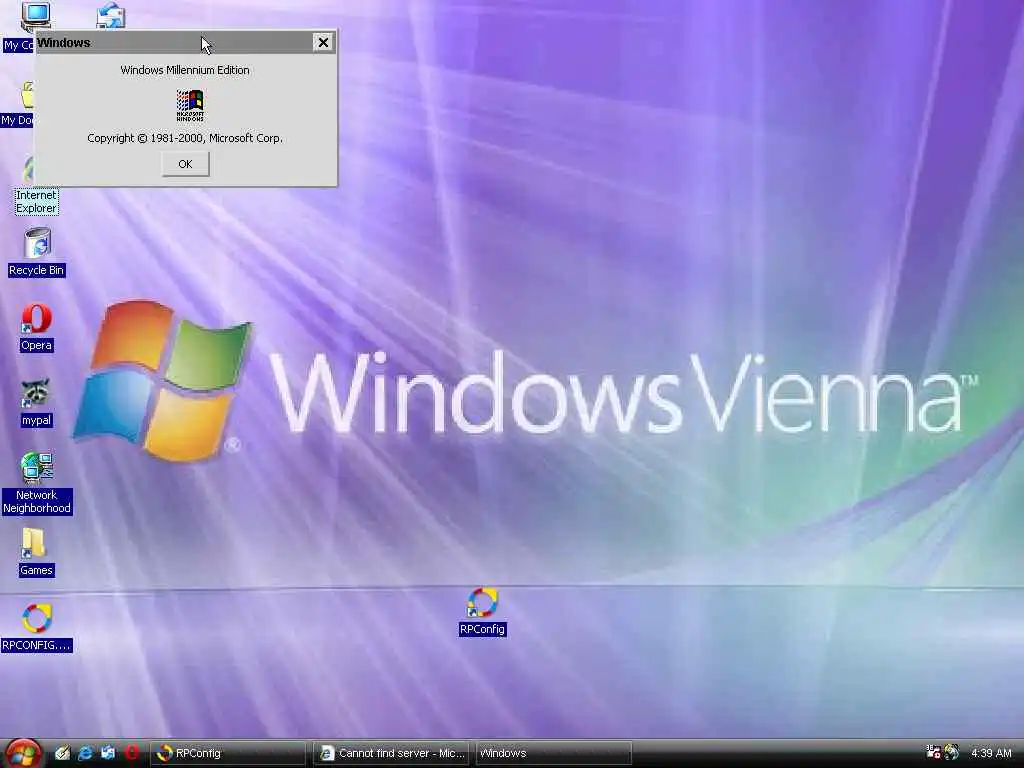Close the Windows Millennium Edition dialog
This screenshot has height=768, width=1024.
pyautogui.click(x=323, y=42)
